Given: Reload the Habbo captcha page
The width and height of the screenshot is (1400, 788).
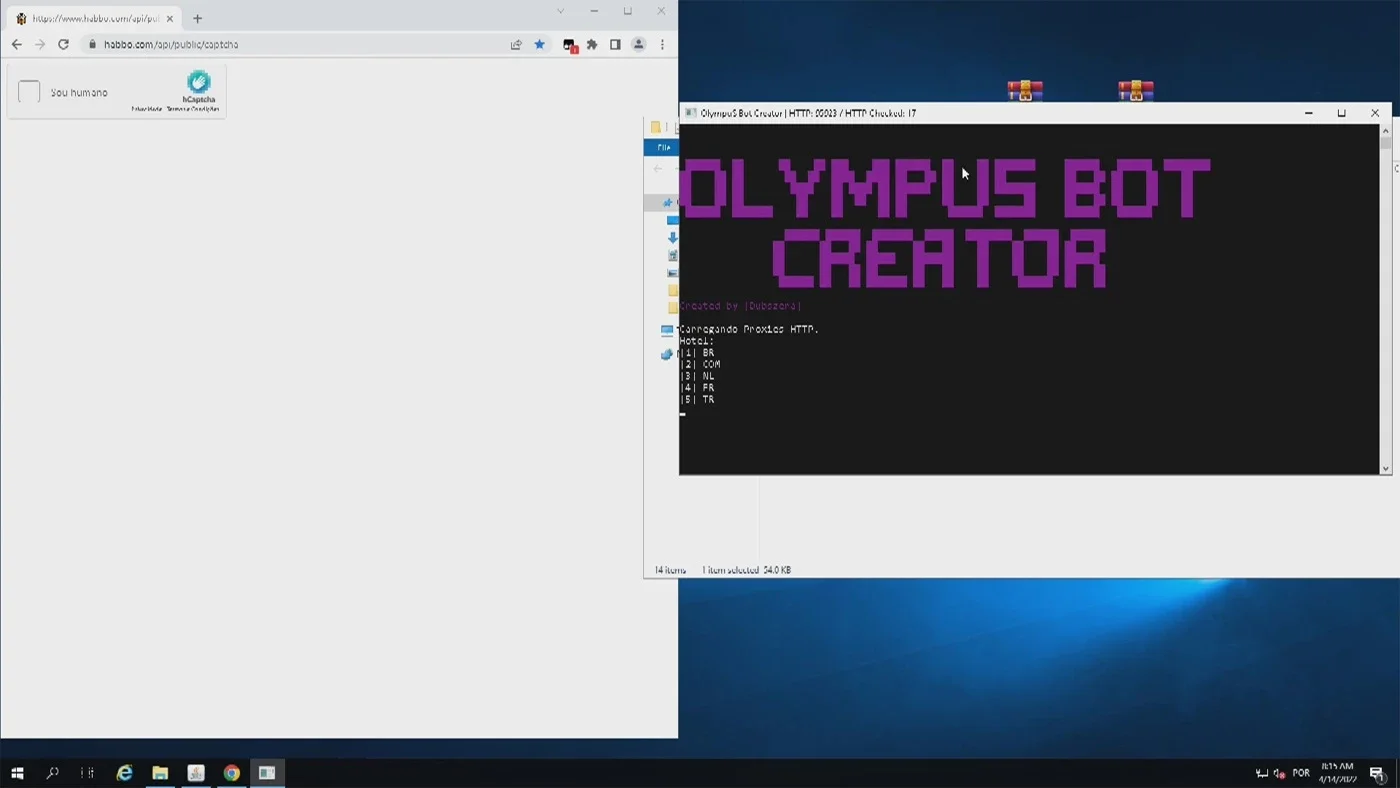Looking at the screenshot, I should 63,44.
